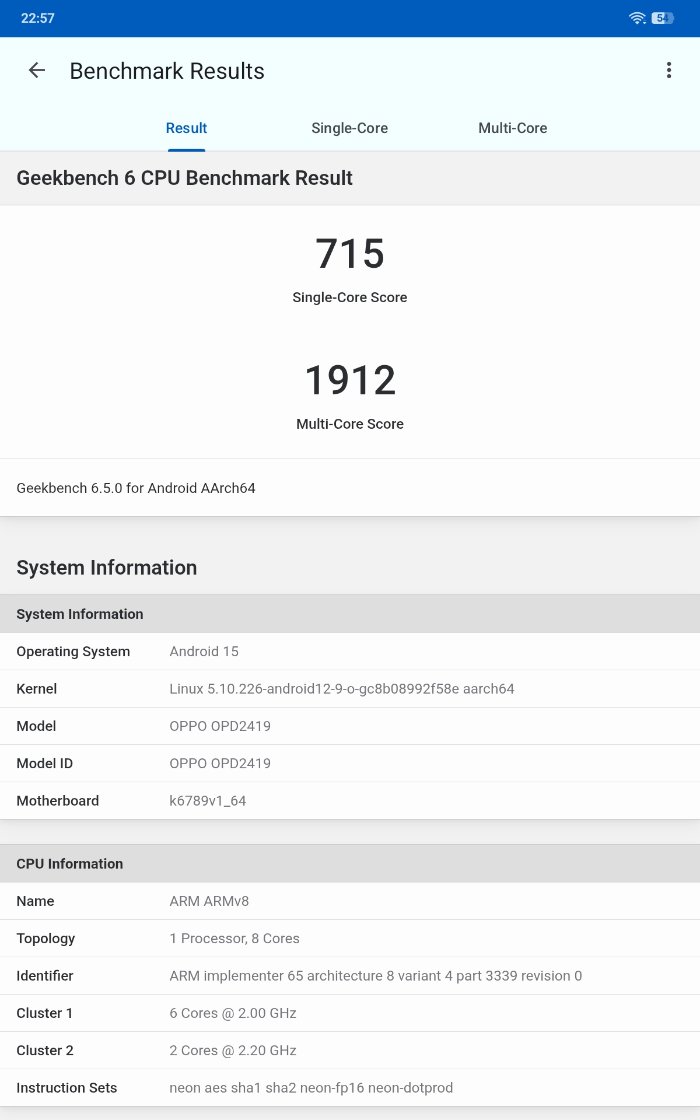Tap the clock showing 22:57
Viewport: 700px width, 1120px height.
[x=38, y=18]
